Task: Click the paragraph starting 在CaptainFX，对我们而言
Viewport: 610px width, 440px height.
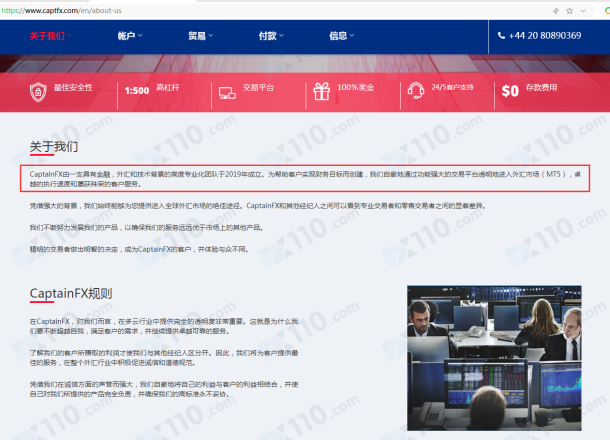Action: tap(164, 326)
